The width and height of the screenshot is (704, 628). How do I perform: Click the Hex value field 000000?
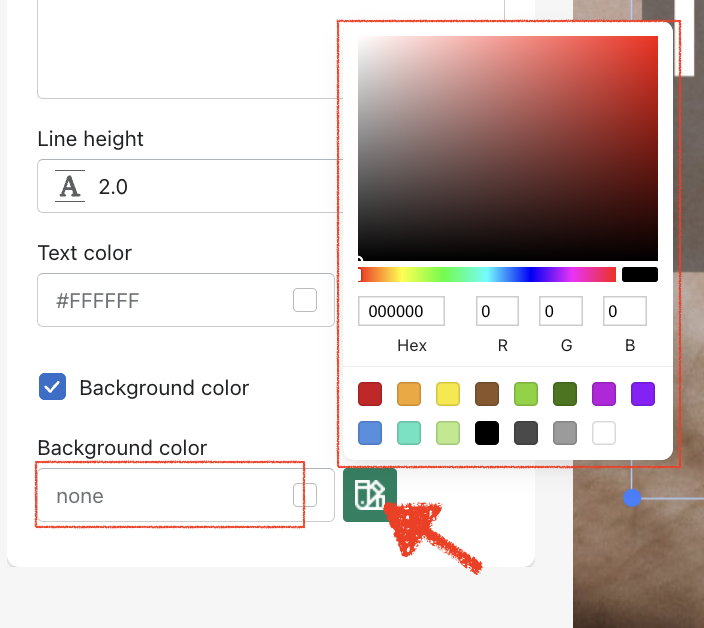(x=401, y=311)
